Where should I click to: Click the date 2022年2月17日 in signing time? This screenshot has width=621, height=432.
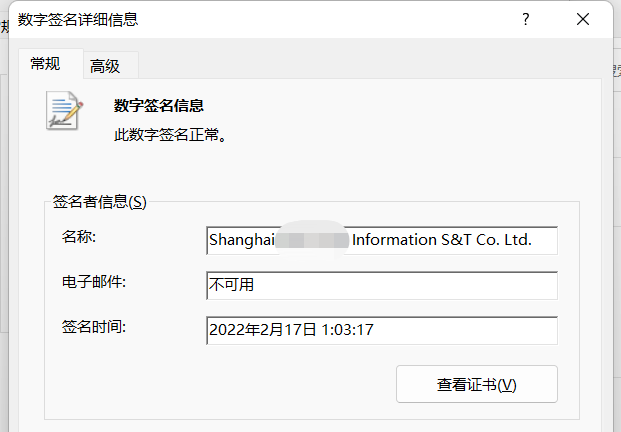(262, 329)
